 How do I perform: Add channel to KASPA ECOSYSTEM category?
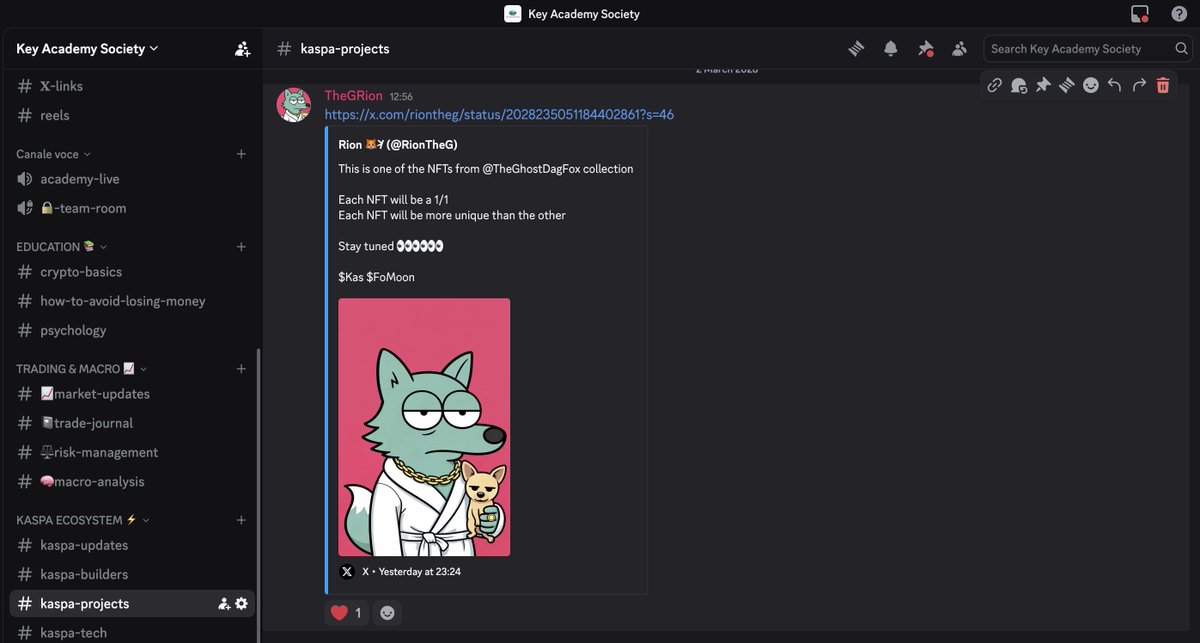(x=241, y=520)
